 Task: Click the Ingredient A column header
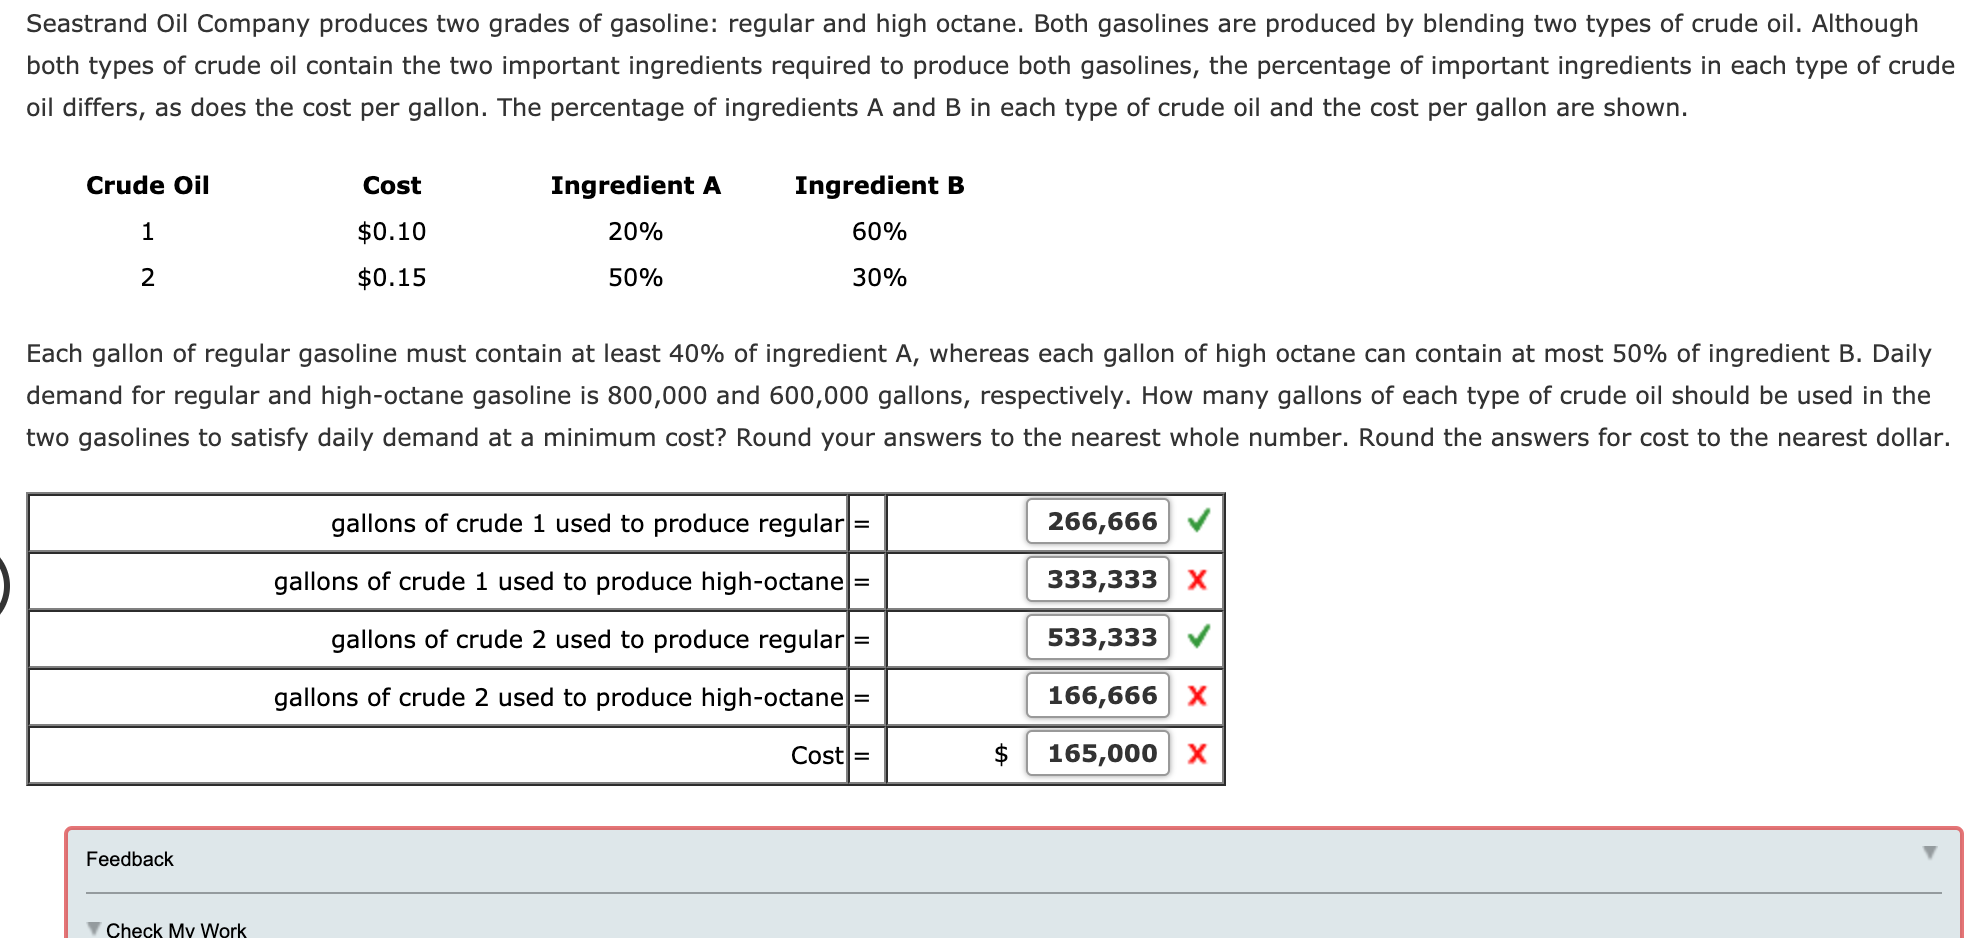coord(636,185)
